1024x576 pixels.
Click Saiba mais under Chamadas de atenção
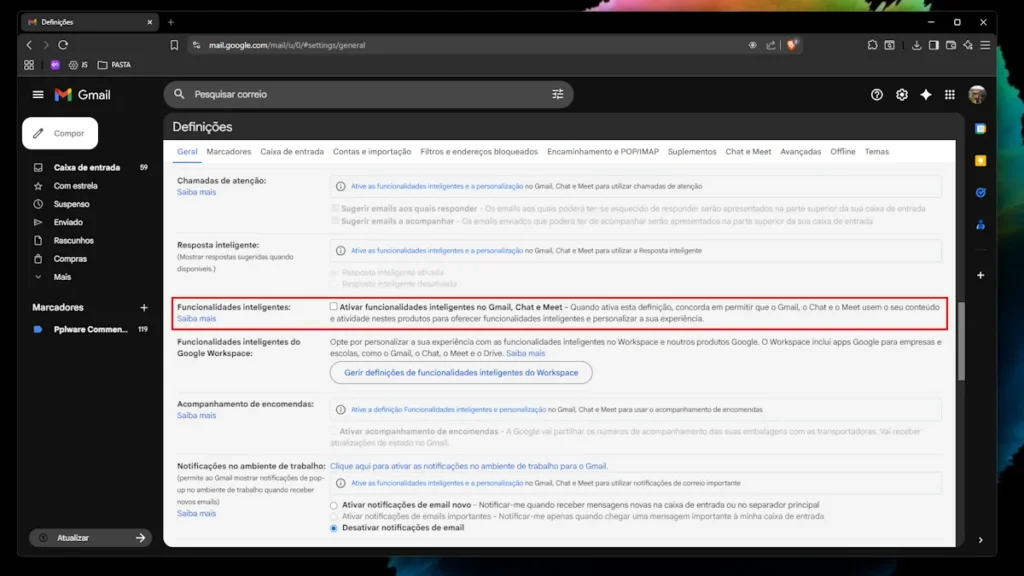pyautogui.click(x=196, y=192)
